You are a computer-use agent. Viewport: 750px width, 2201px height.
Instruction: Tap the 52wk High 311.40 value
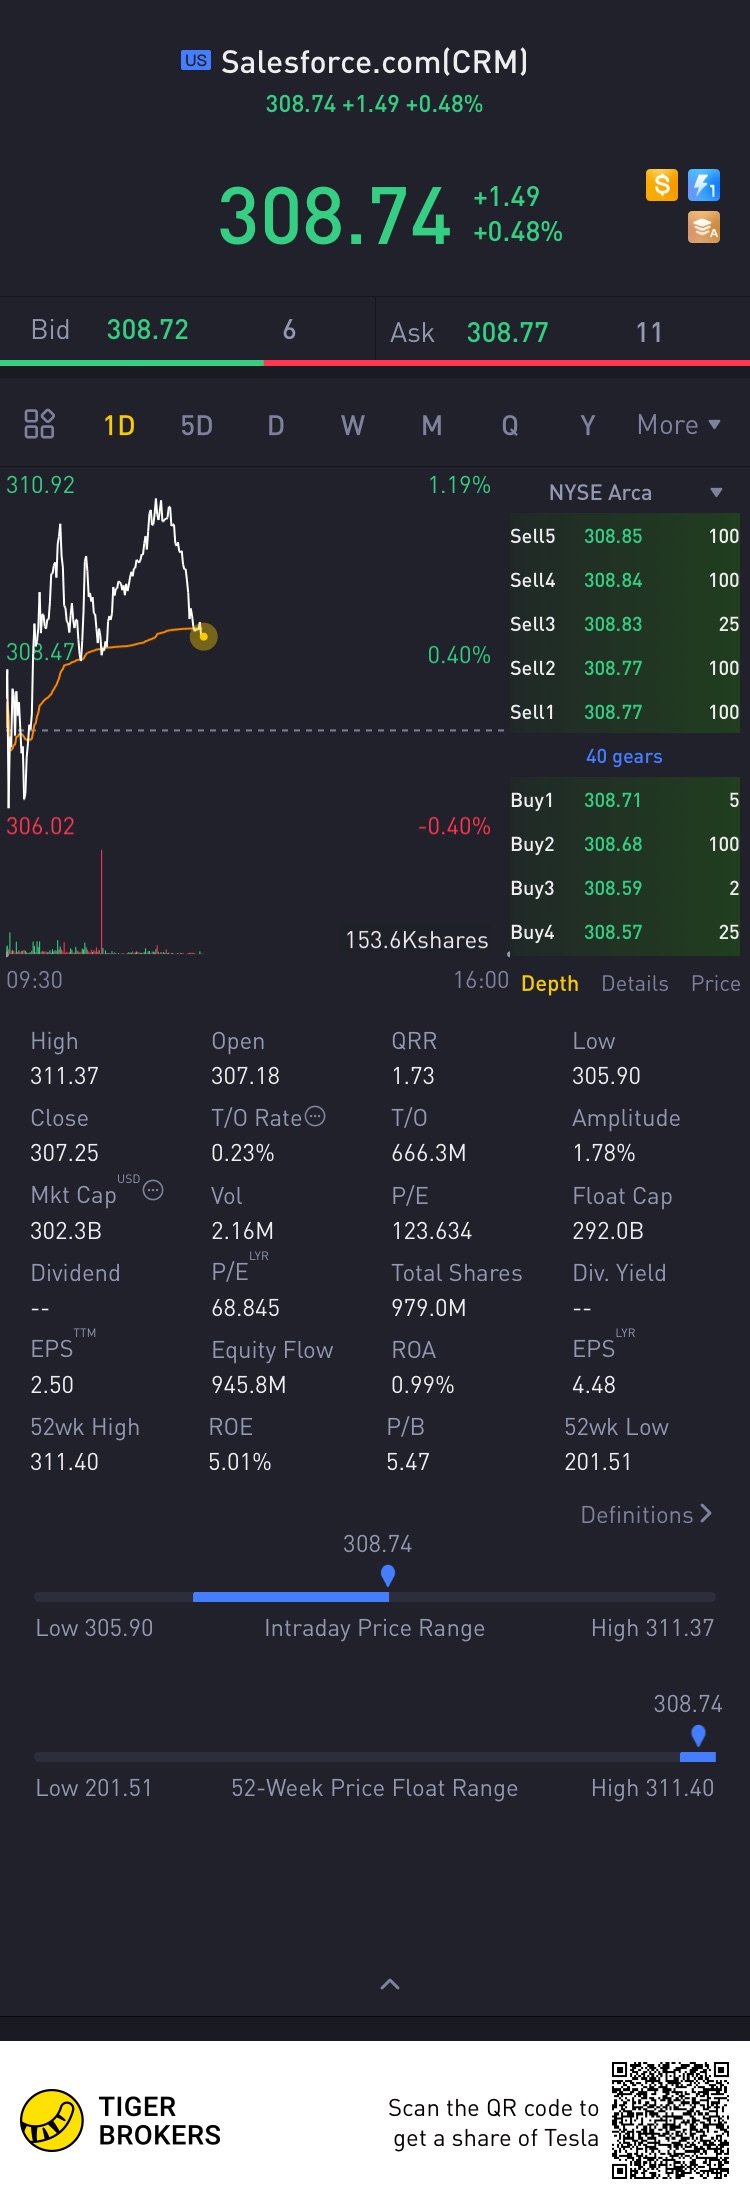pyautogui.click(x=65, y=1462)
